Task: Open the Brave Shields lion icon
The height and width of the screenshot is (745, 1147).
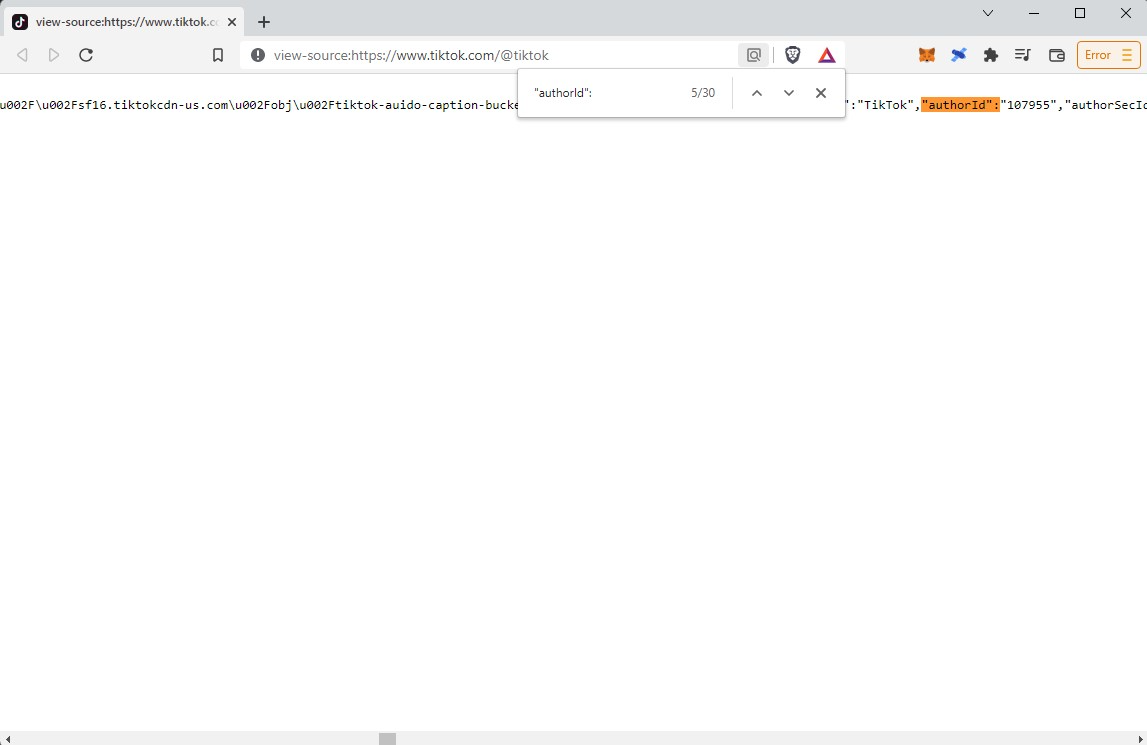Action: point(792,55)
